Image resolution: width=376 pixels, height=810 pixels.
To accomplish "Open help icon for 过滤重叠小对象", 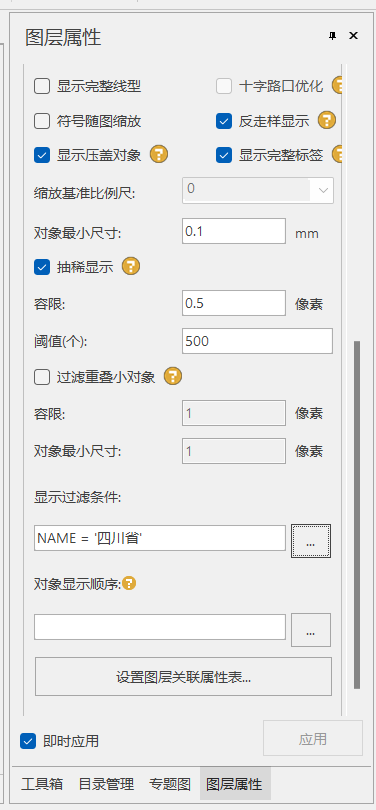I will pos(173,377).
